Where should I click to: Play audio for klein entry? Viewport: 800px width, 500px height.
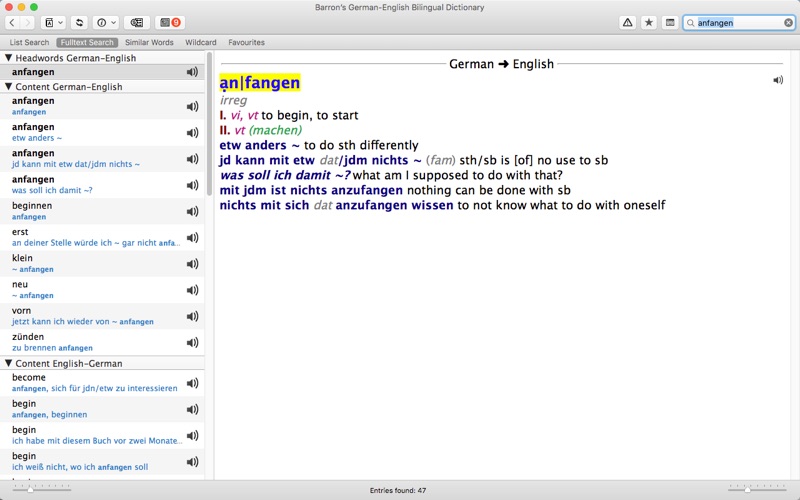192,264
